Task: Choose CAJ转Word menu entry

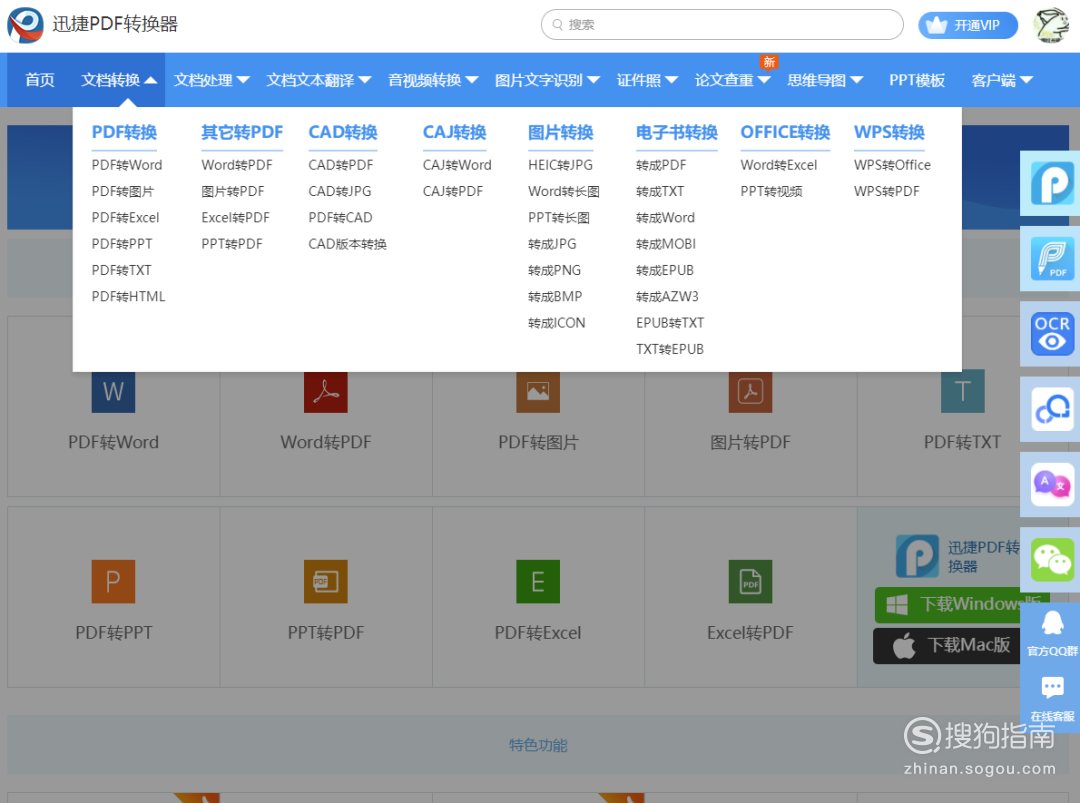Action: coord(457,165)
